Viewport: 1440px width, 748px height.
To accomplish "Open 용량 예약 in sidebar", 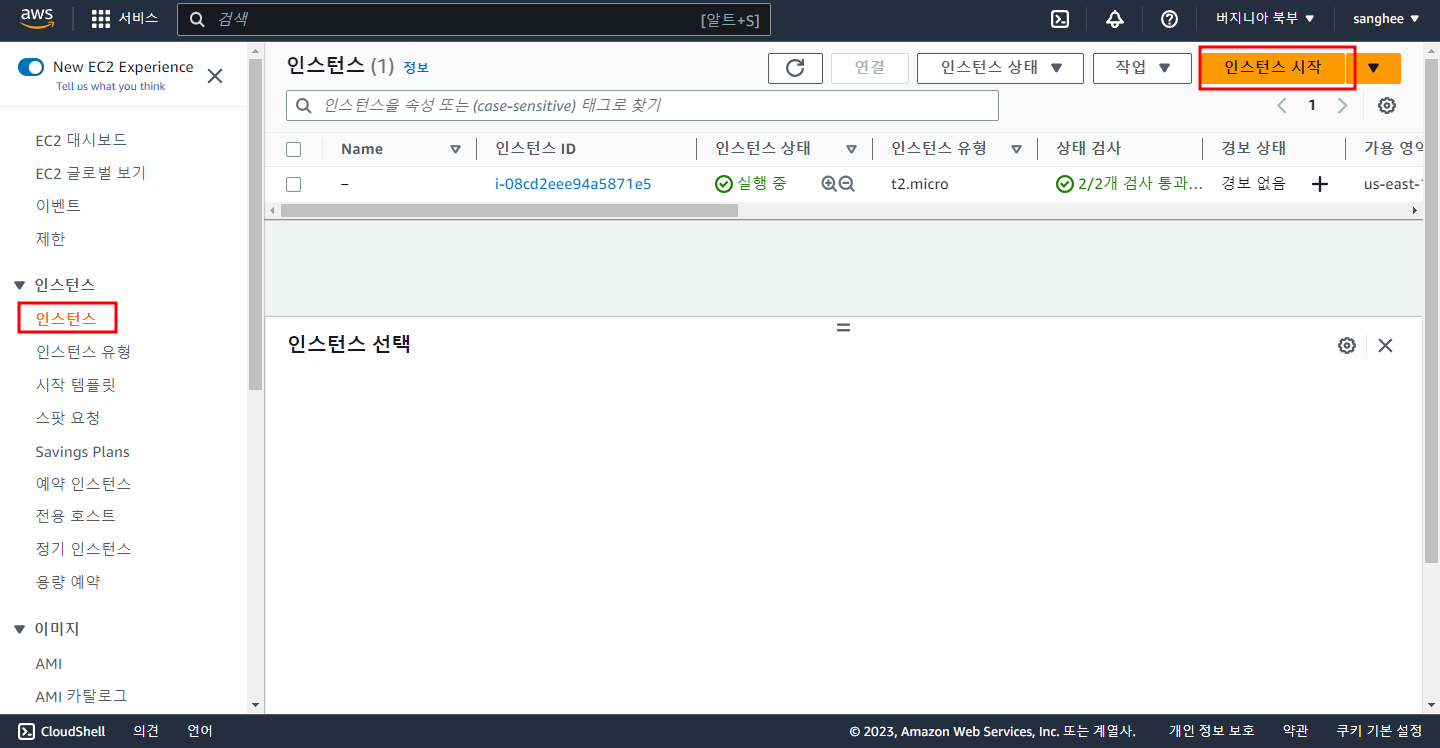I will [x=68, y=582].
